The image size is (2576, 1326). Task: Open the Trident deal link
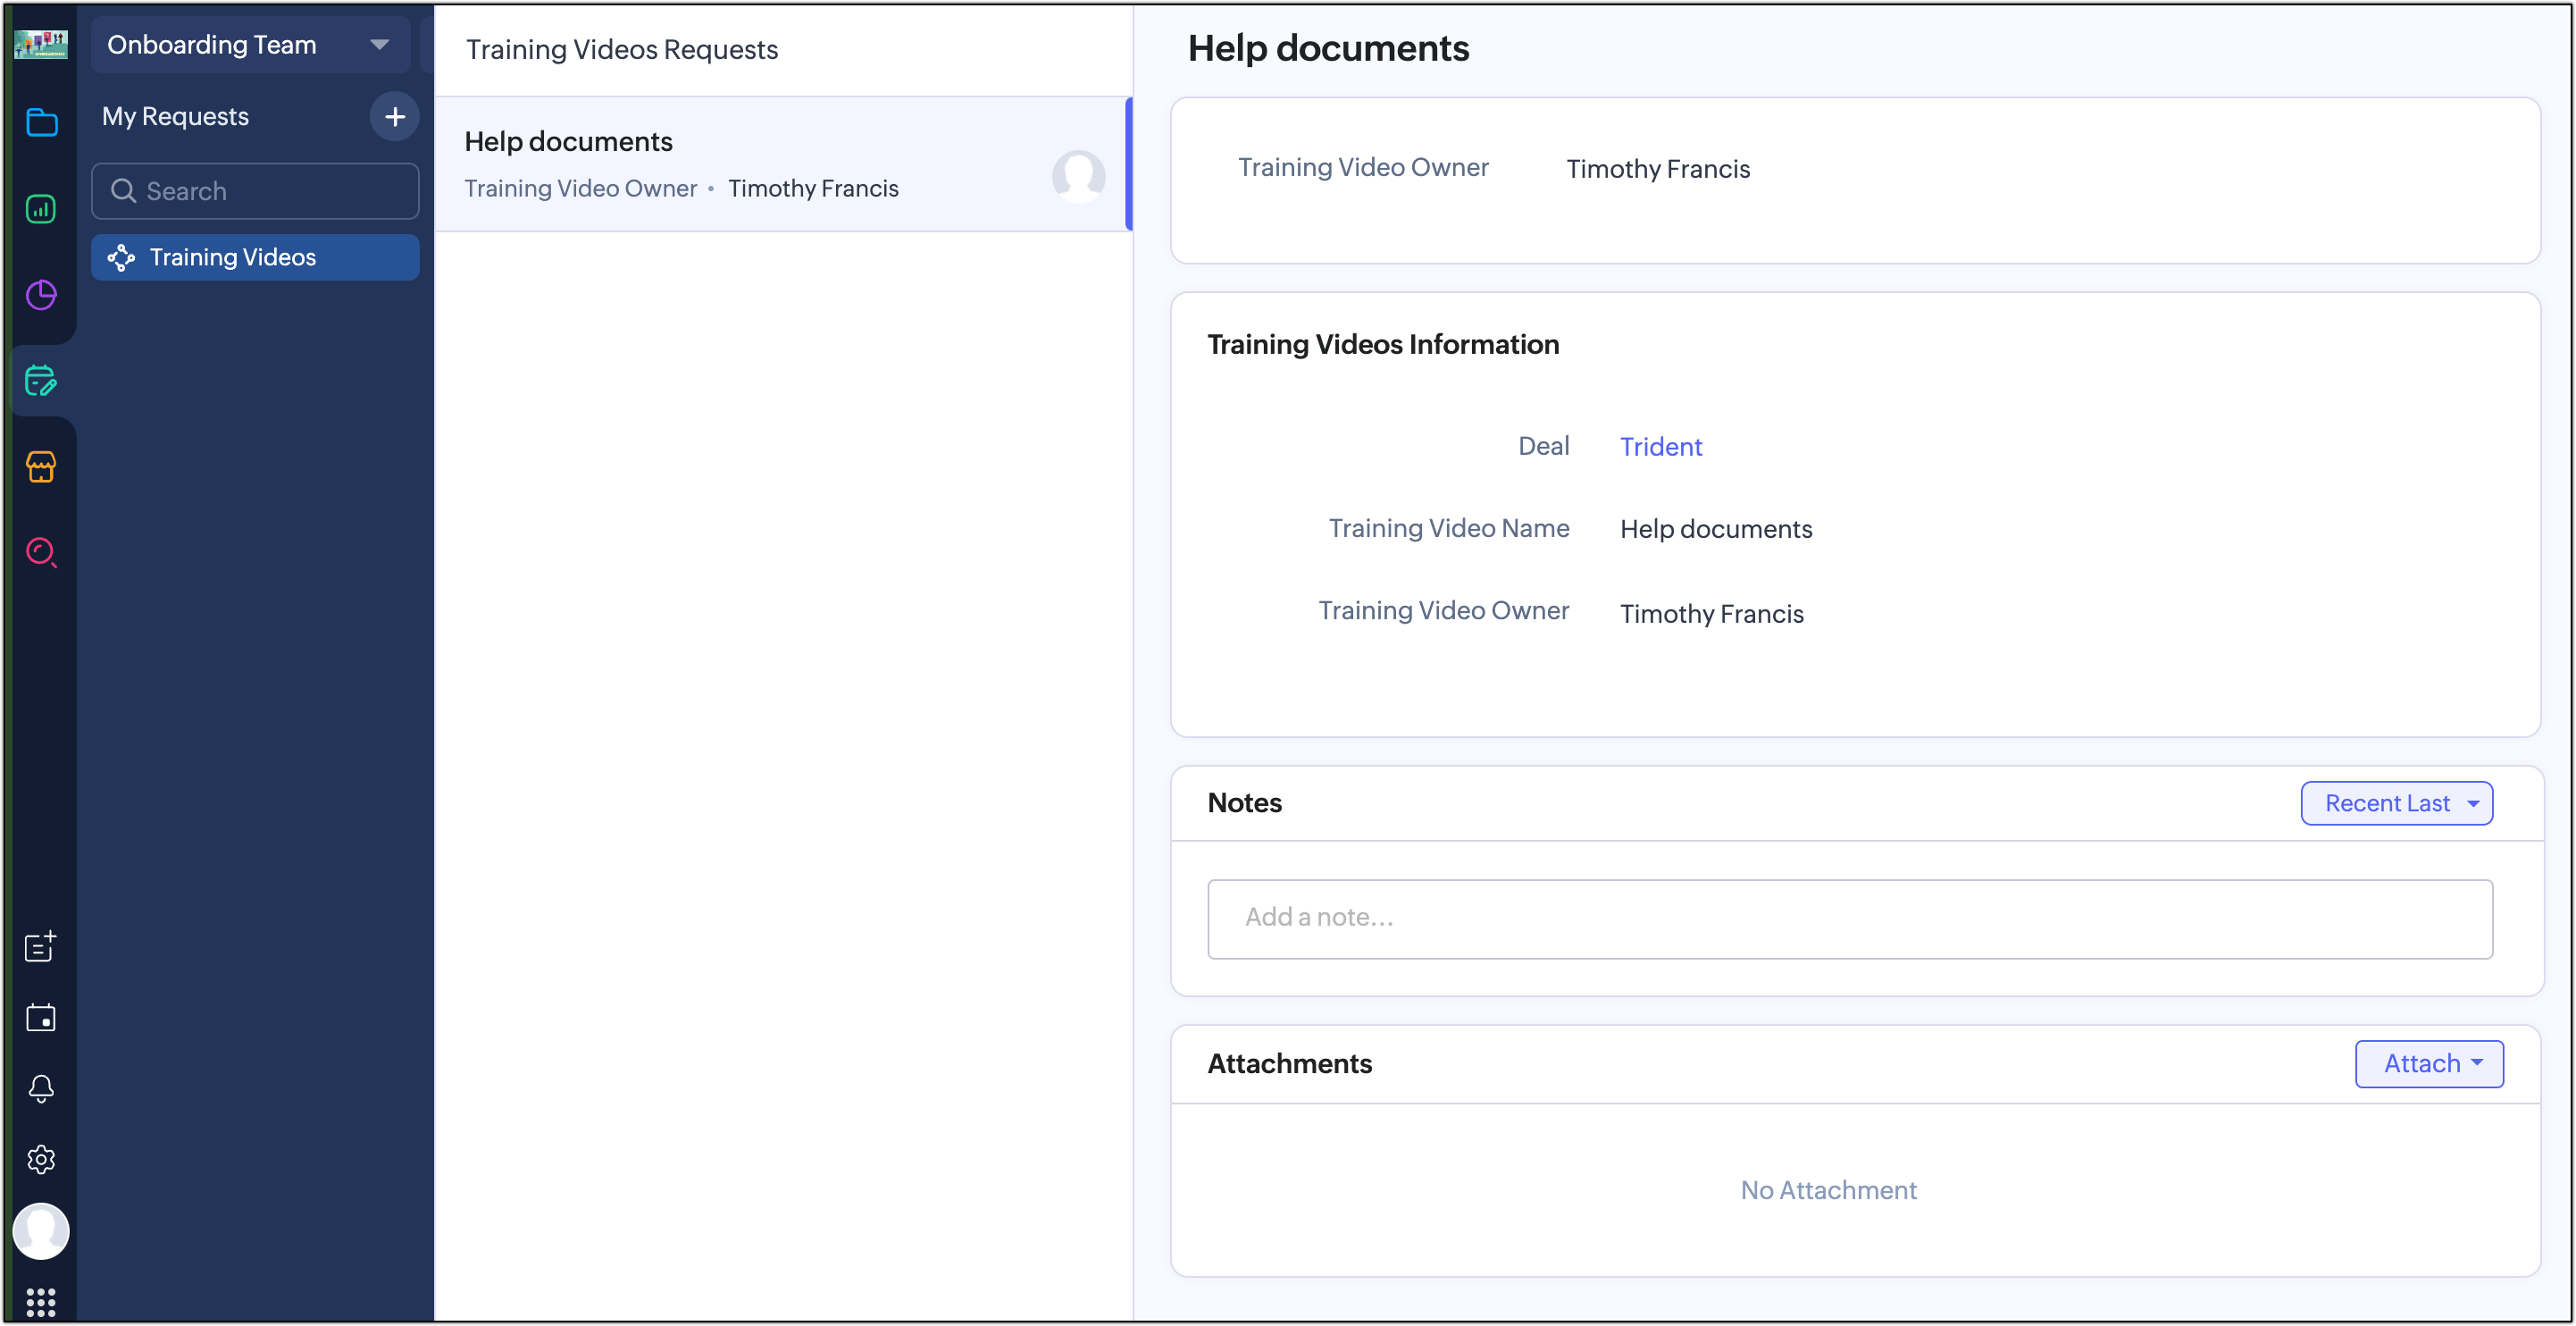tap(1660, 447)
